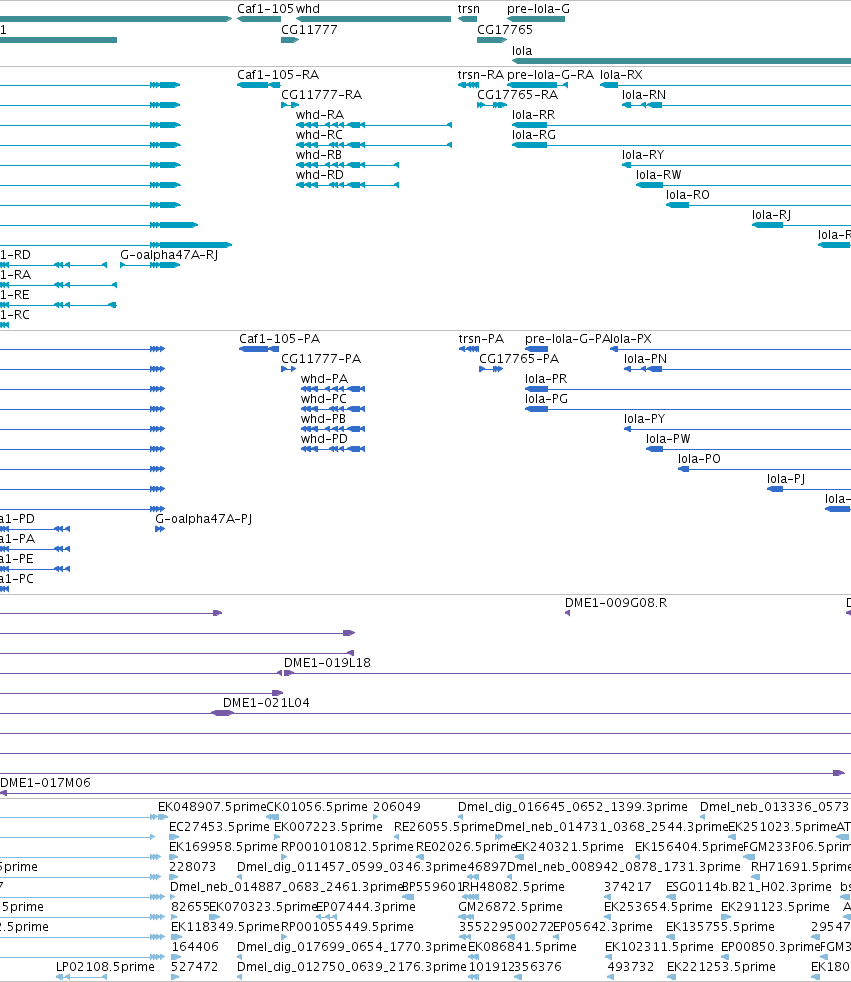
Task: Click the lola-RJ transcript label
Action: (771, 215)
